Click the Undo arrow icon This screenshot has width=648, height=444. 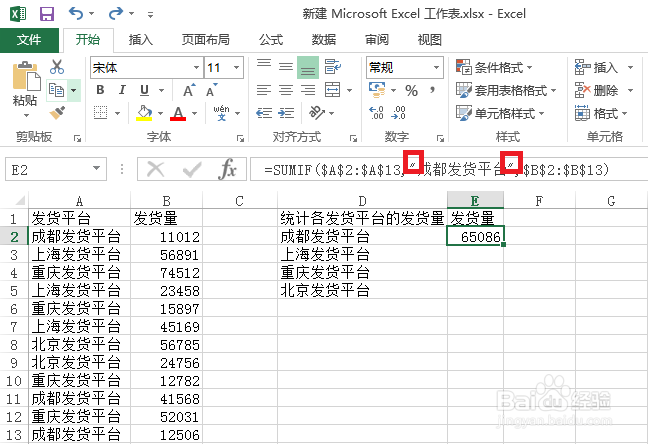(76, 14)
